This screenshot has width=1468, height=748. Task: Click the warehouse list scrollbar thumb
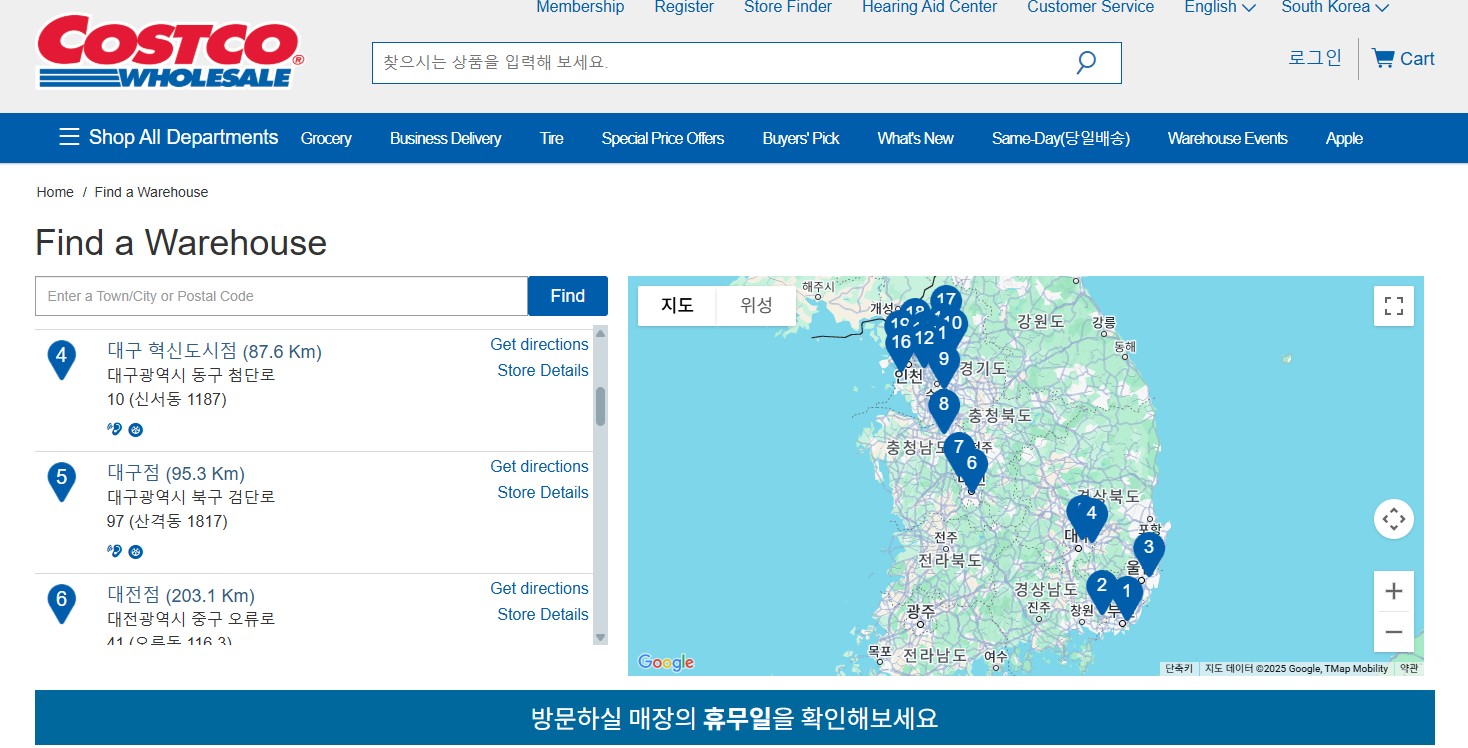point(601,406)
